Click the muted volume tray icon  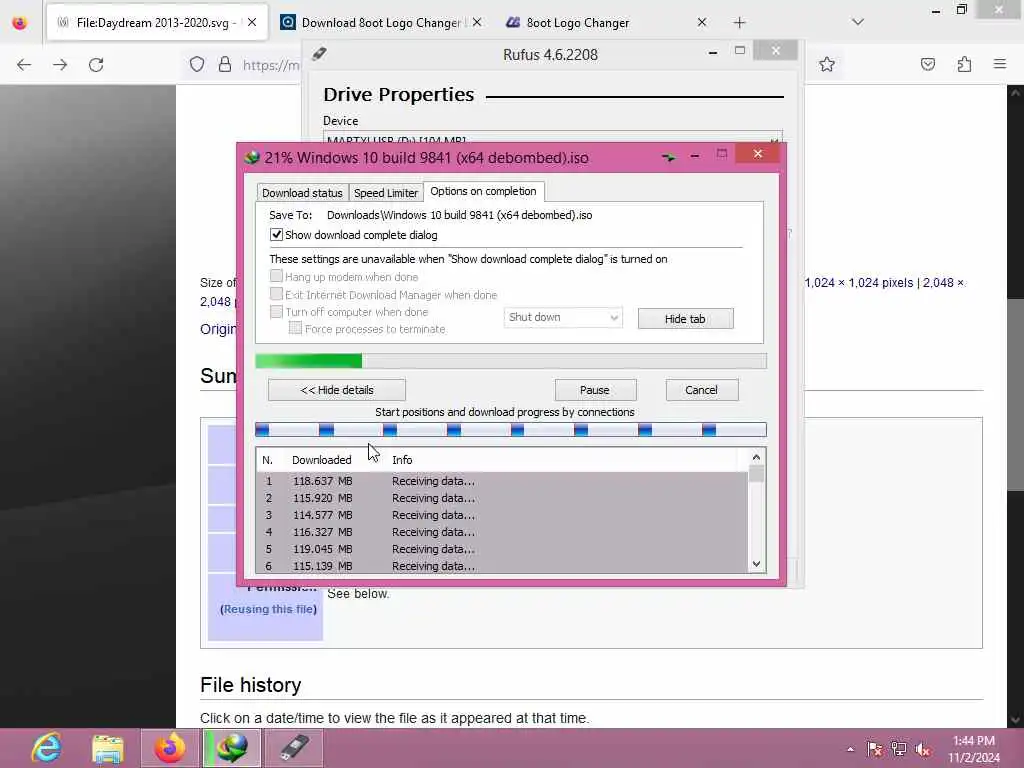pyautogui.click(x=923, y=749)
